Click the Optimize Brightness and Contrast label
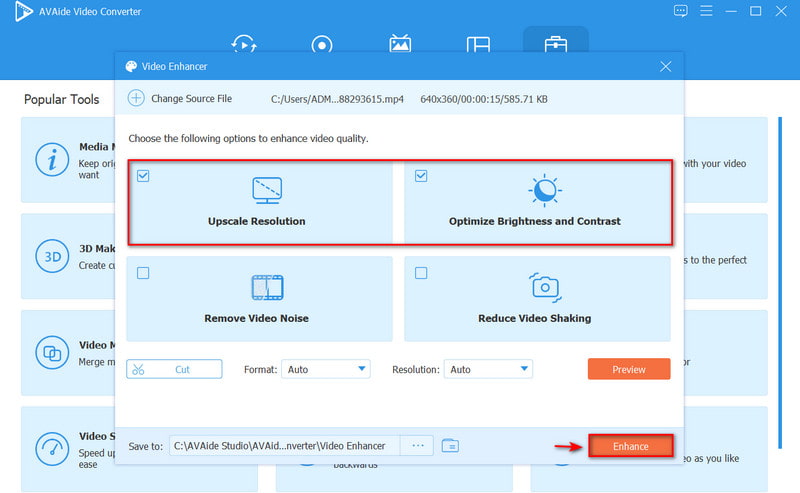 click(x=535, y=221)
